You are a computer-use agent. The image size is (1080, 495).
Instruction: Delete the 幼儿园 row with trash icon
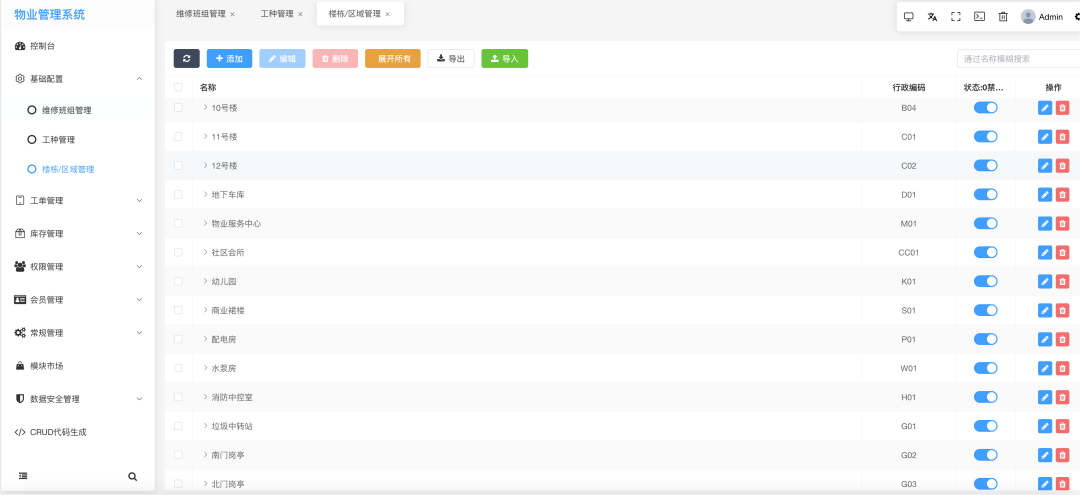click(x=1062, y=282)
